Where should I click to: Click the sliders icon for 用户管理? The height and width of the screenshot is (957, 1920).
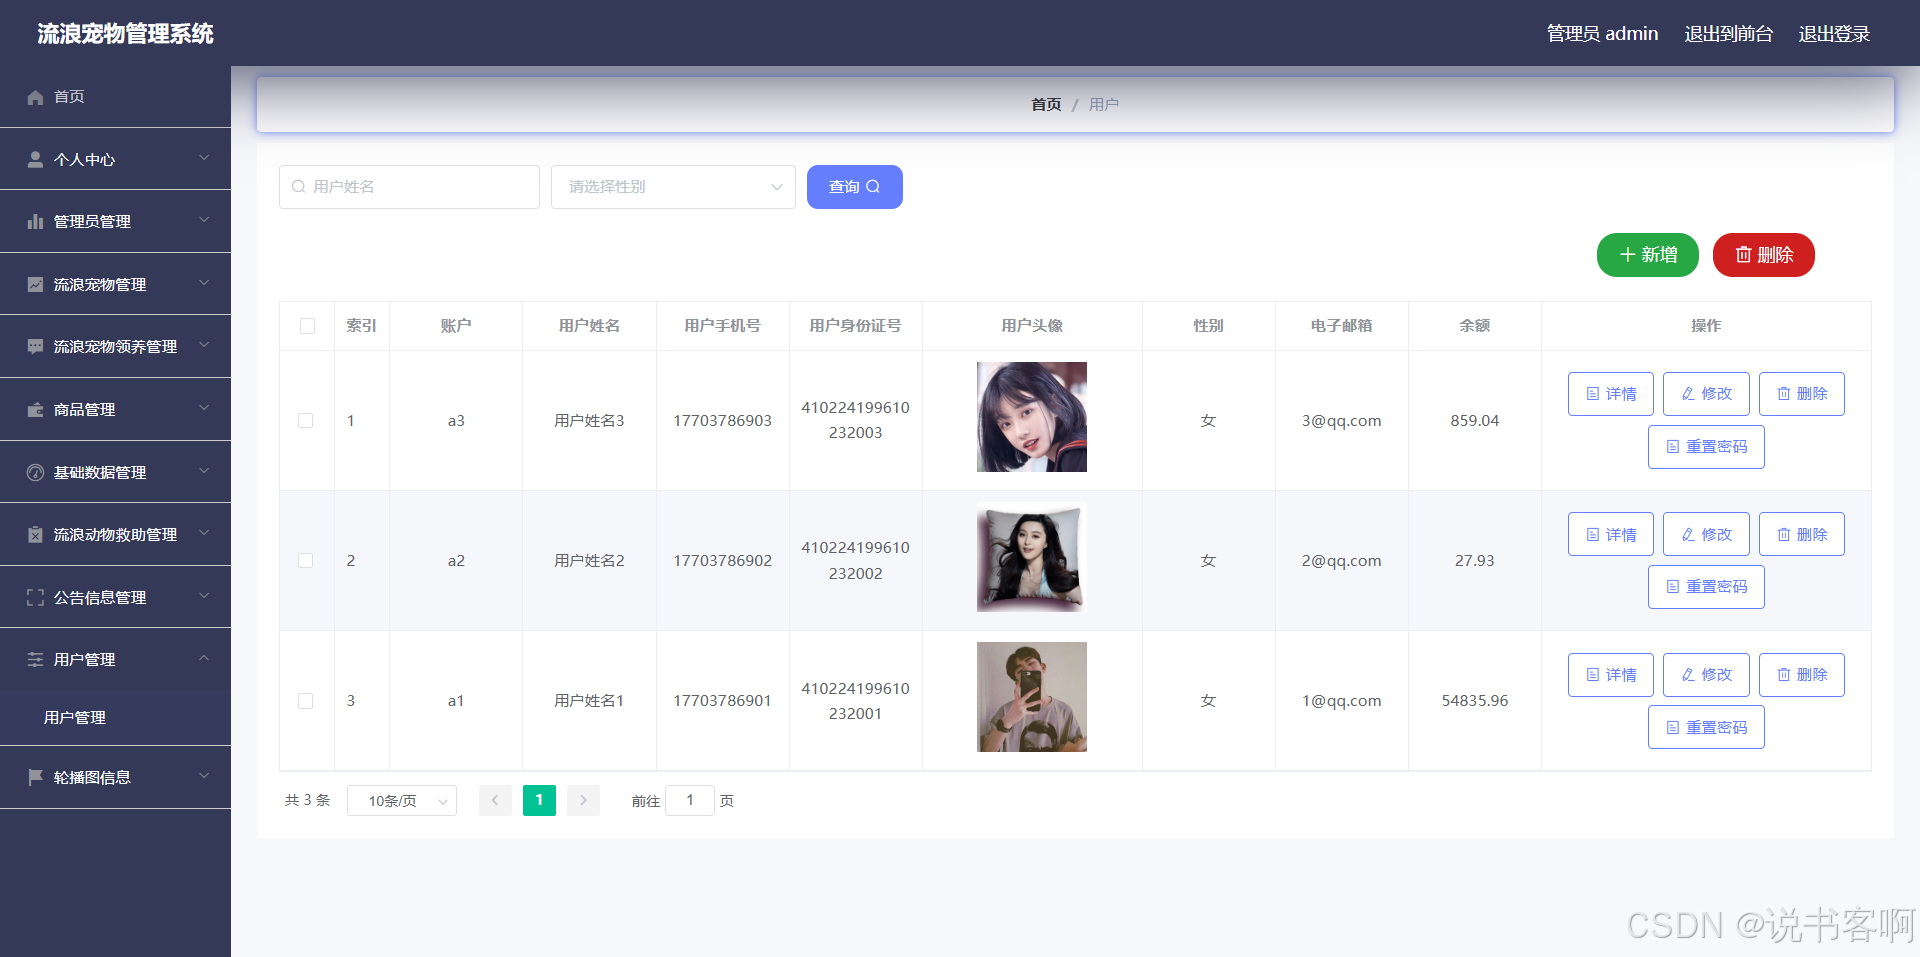click(35, 660)
